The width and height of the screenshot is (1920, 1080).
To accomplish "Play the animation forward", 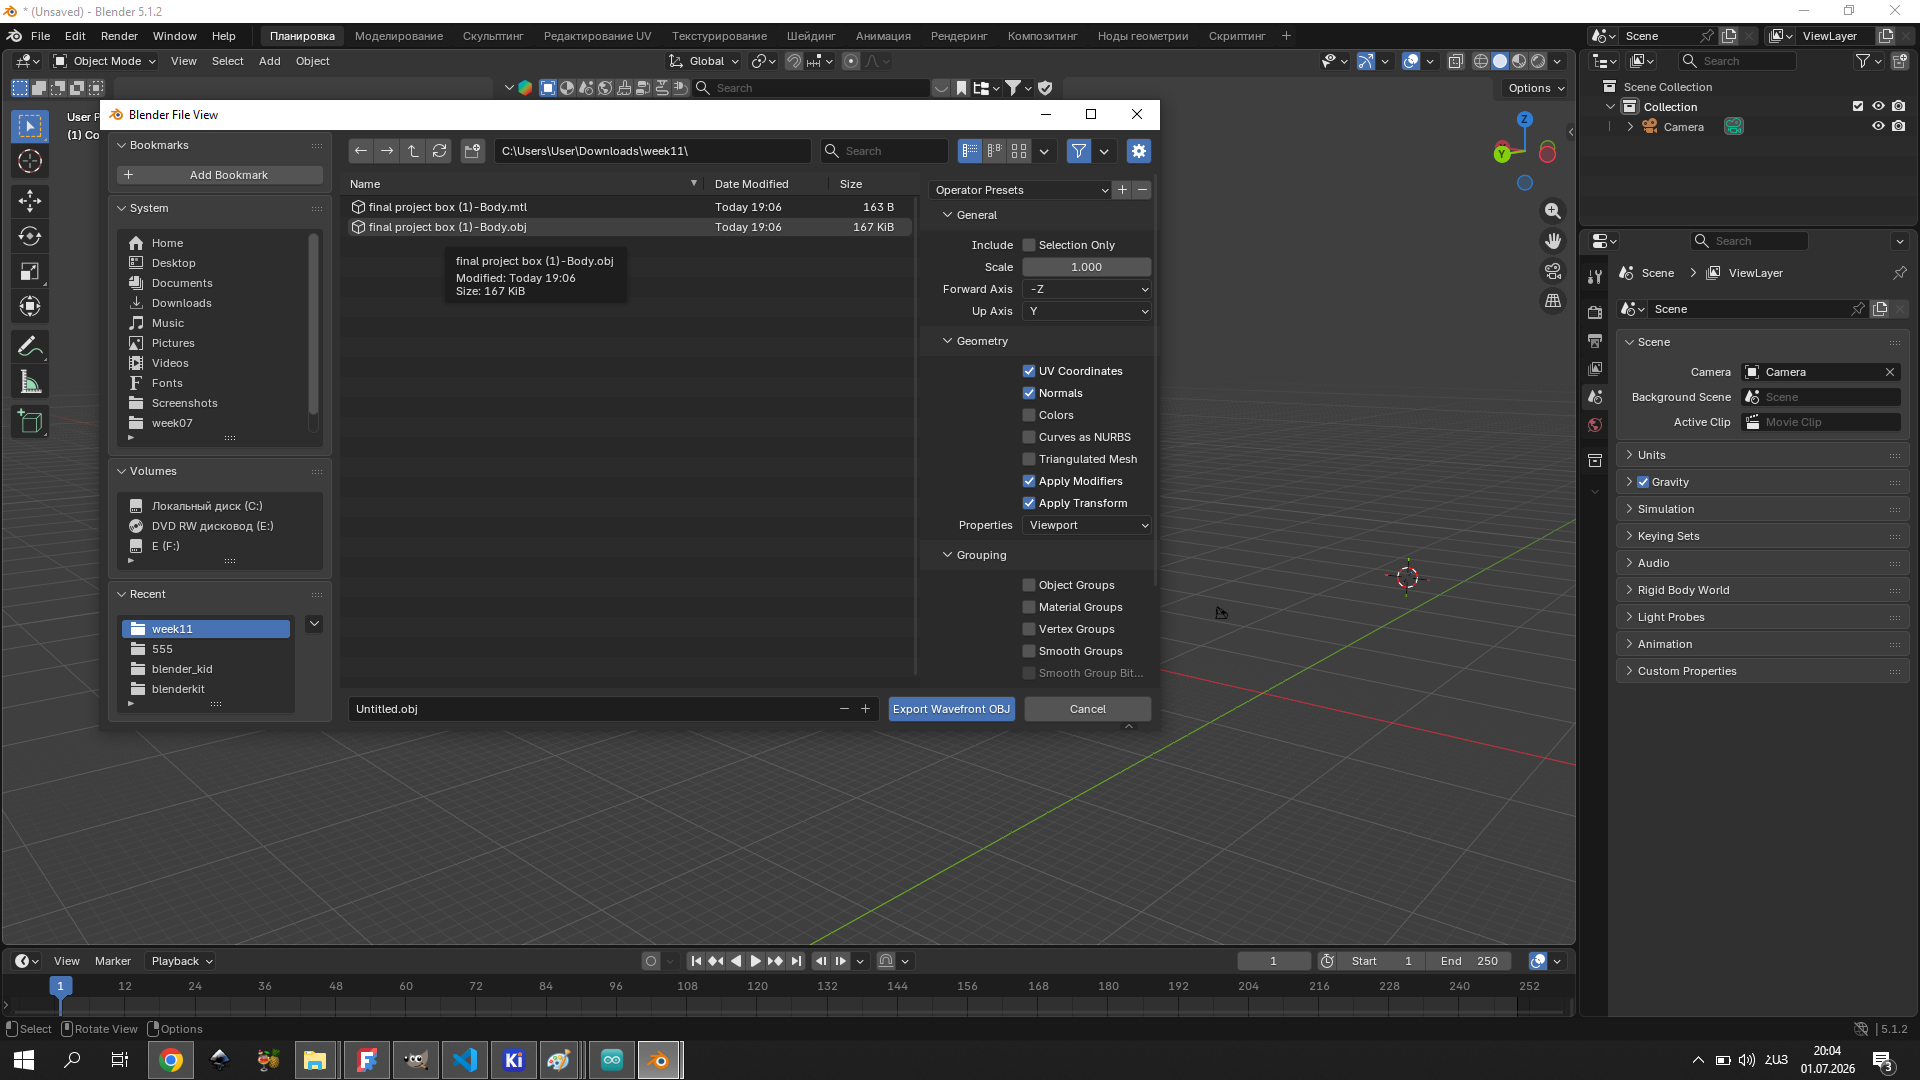I will click(756, 961).
